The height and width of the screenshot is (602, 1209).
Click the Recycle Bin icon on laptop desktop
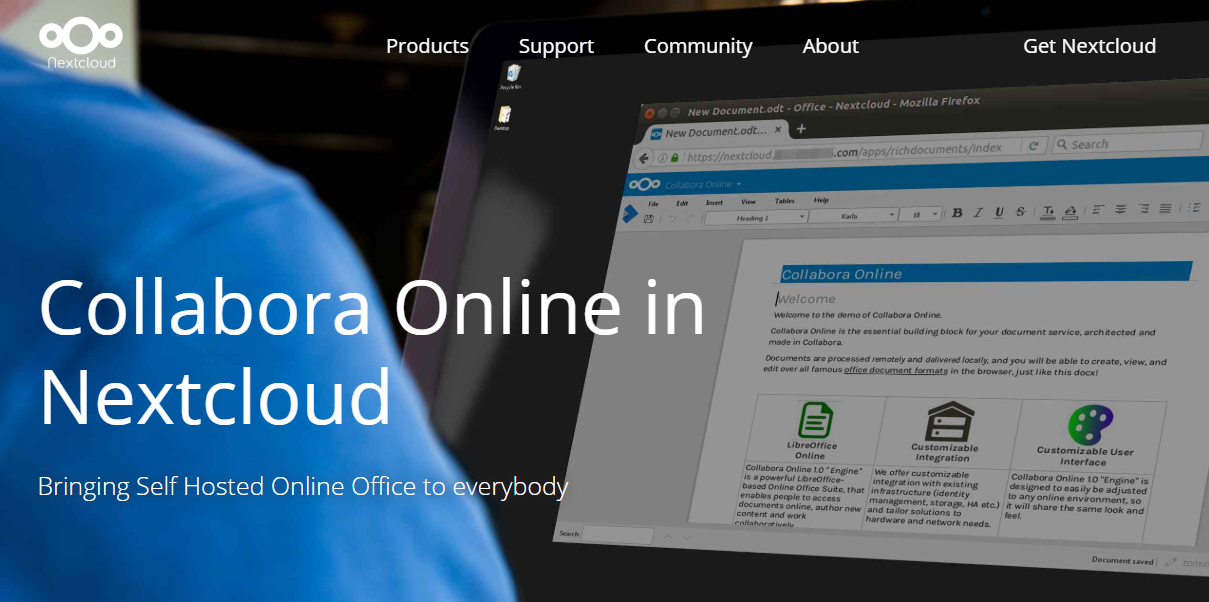pyautogui.click(x=513, y=75)
